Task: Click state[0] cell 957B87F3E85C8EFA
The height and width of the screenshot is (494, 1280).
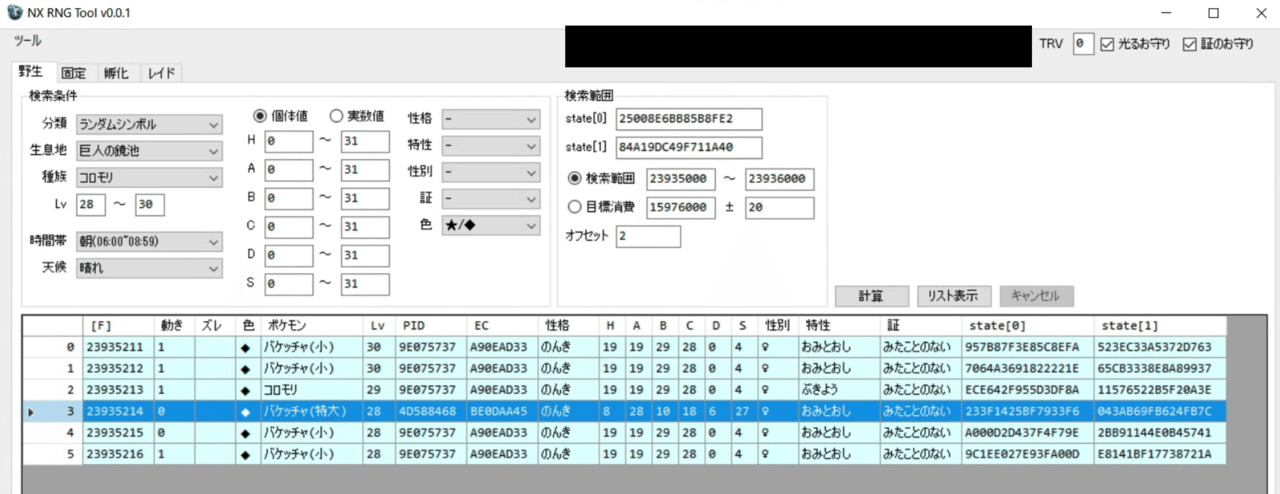Action: click(1027, 347)
